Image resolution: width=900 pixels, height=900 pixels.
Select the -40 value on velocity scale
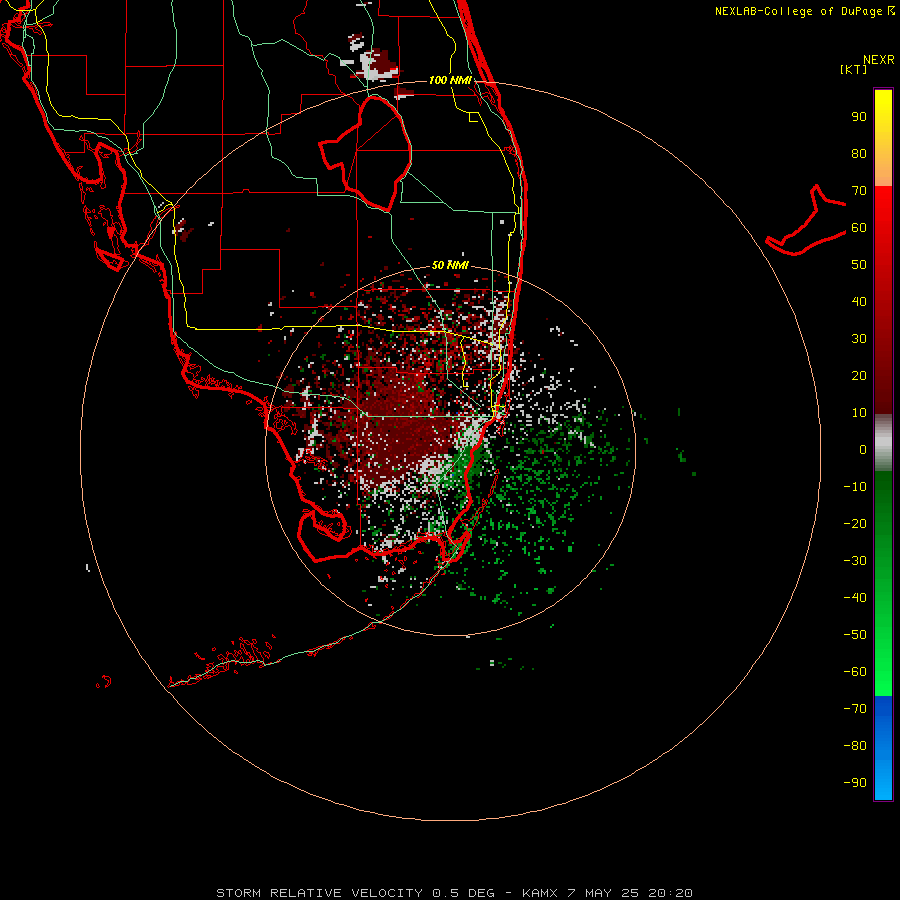[x=855, y=598]
